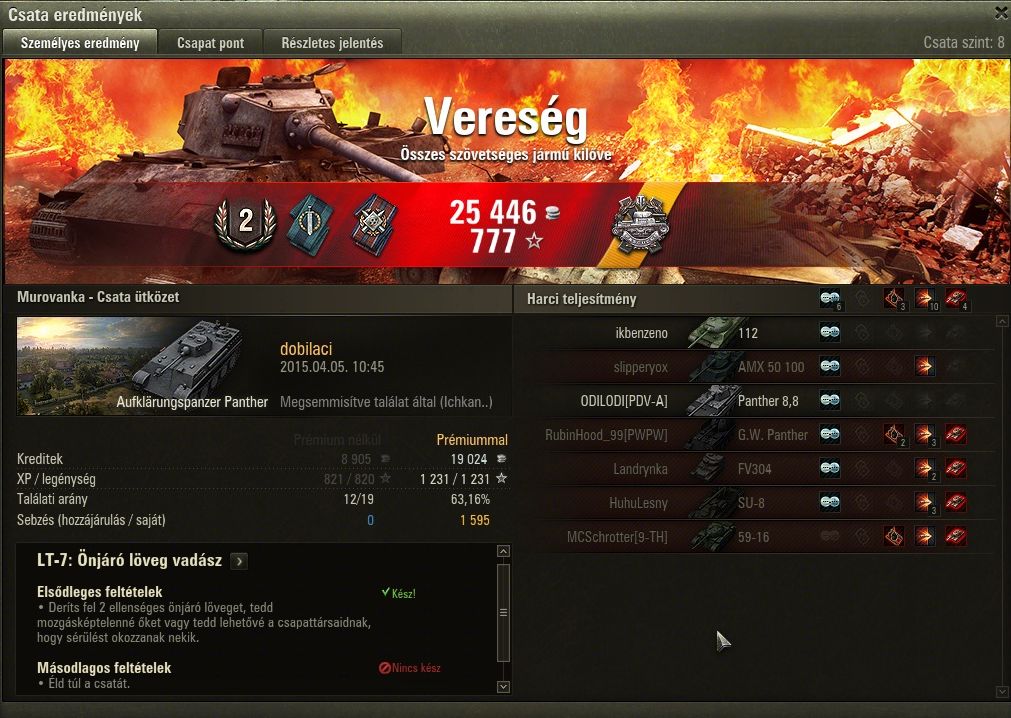Switch to the Csapat pont tab
1011x718 pixels.
pyautogui.click(x=211, y=43)
